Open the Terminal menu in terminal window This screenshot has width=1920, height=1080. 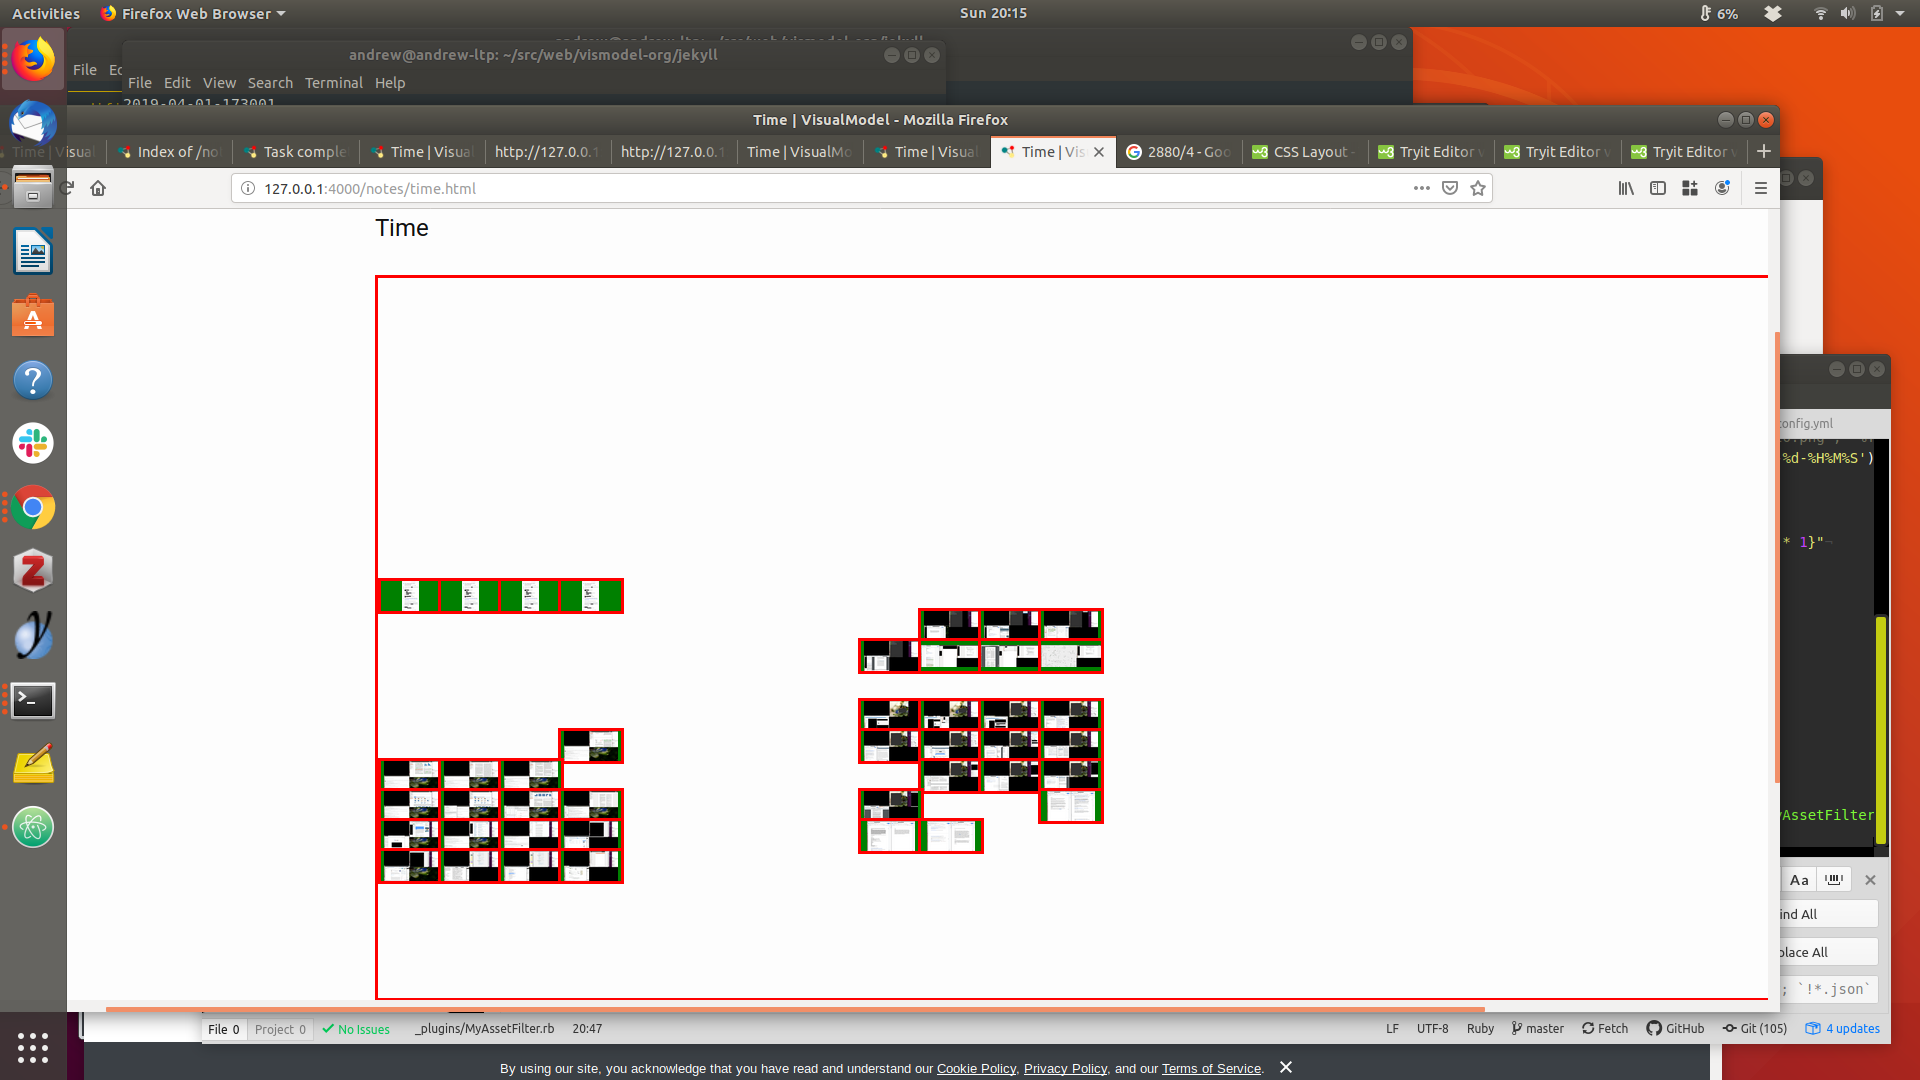click(333, 83)
